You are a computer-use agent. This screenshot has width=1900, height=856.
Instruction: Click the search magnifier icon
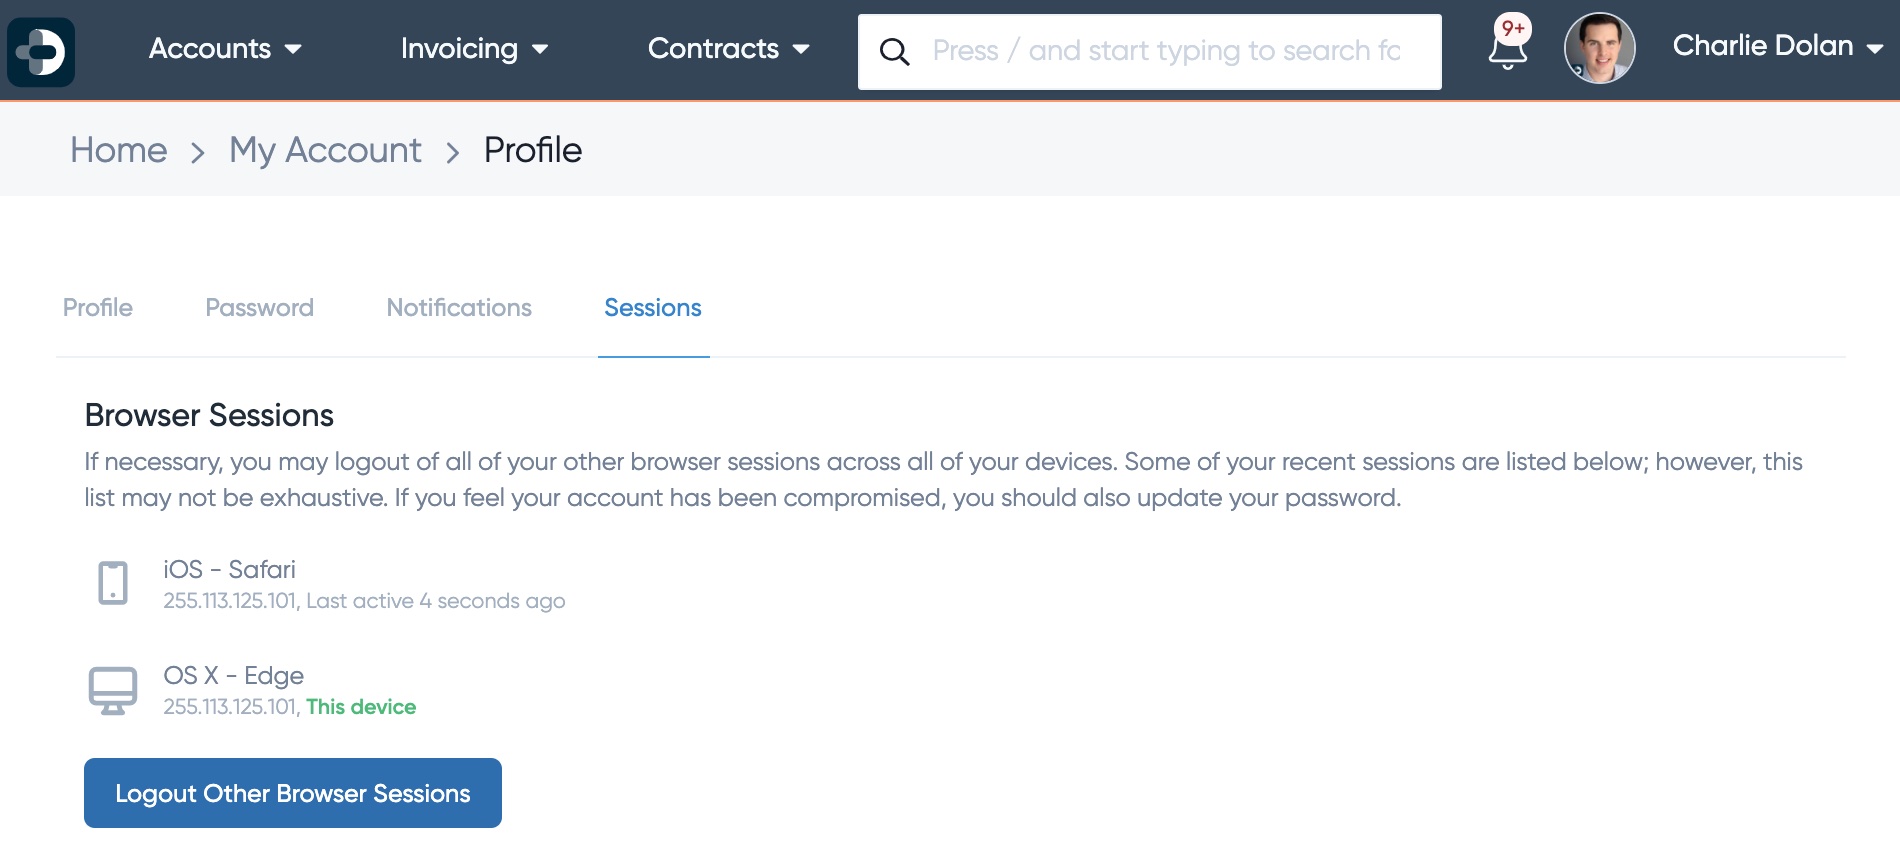[x=894, y=52]
